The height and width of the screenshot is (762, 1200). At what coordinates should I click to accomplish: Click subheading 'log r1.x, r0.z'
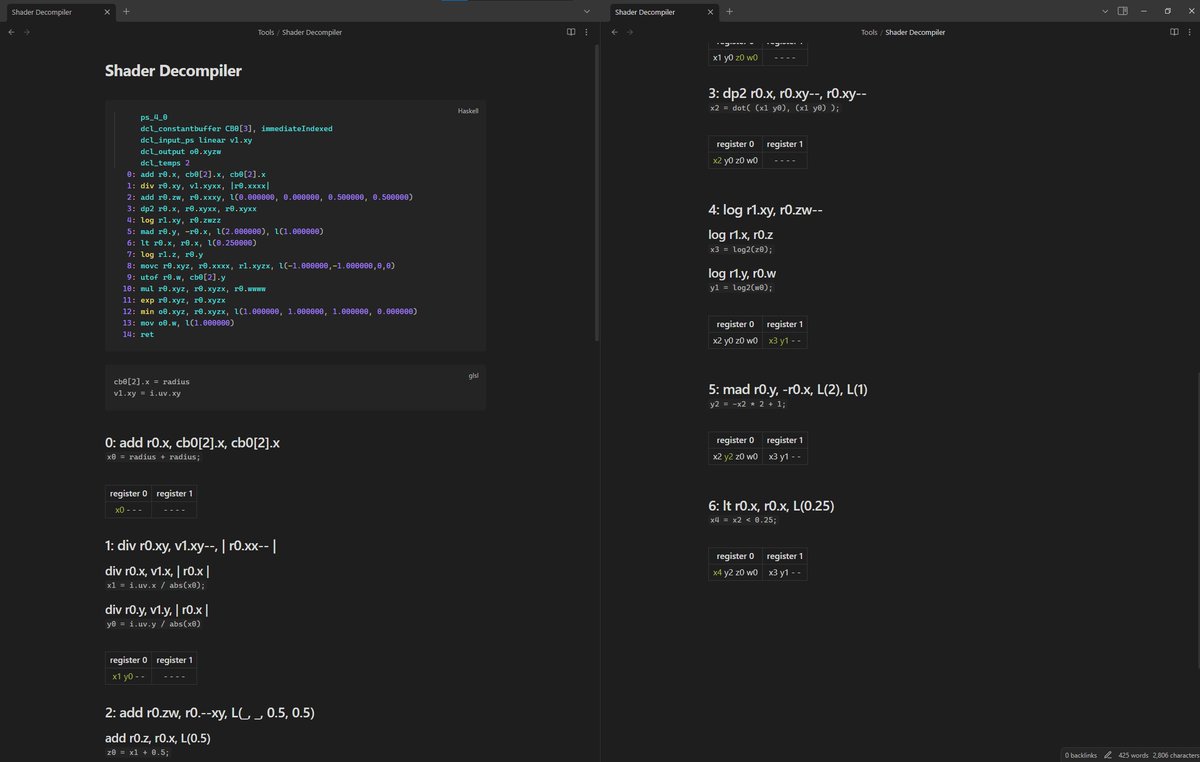click(x=741, y=235)
